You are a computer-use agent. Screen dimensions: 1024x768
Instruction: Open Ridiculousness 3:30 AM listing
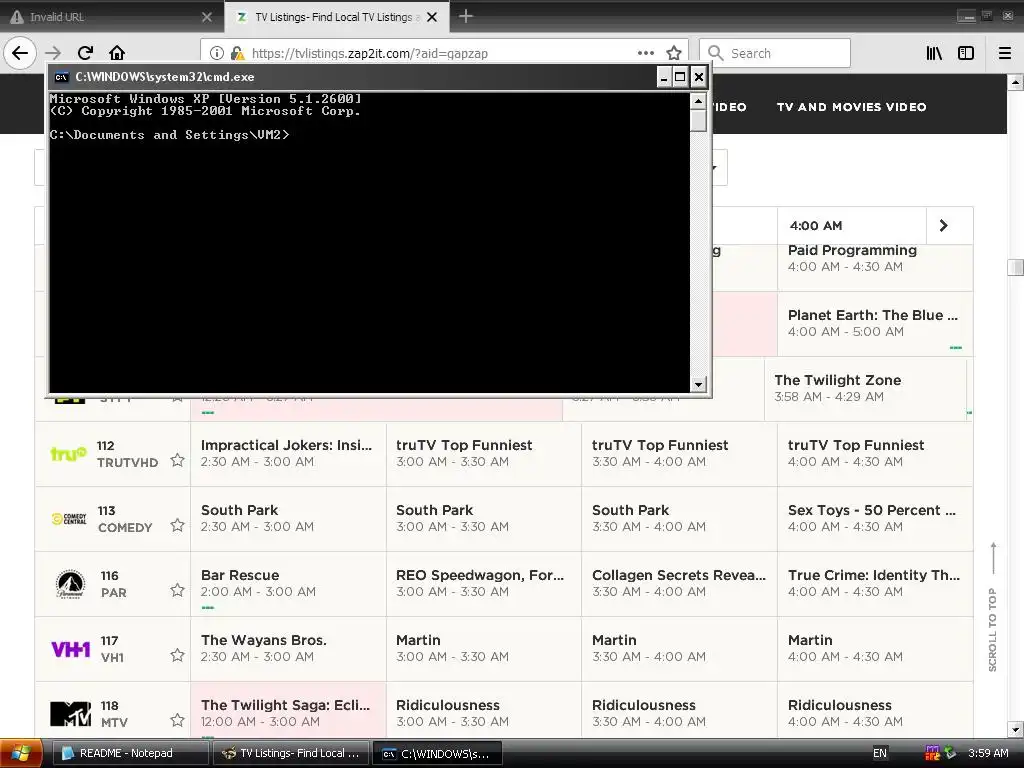(679, 711)
